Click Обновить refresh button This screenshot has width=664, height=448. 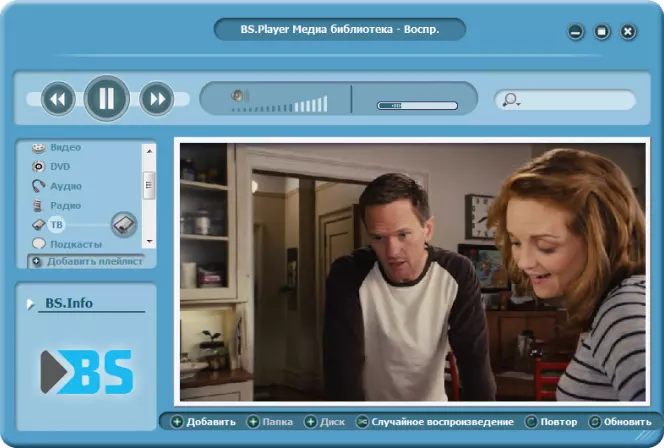(x=620, y=422)
